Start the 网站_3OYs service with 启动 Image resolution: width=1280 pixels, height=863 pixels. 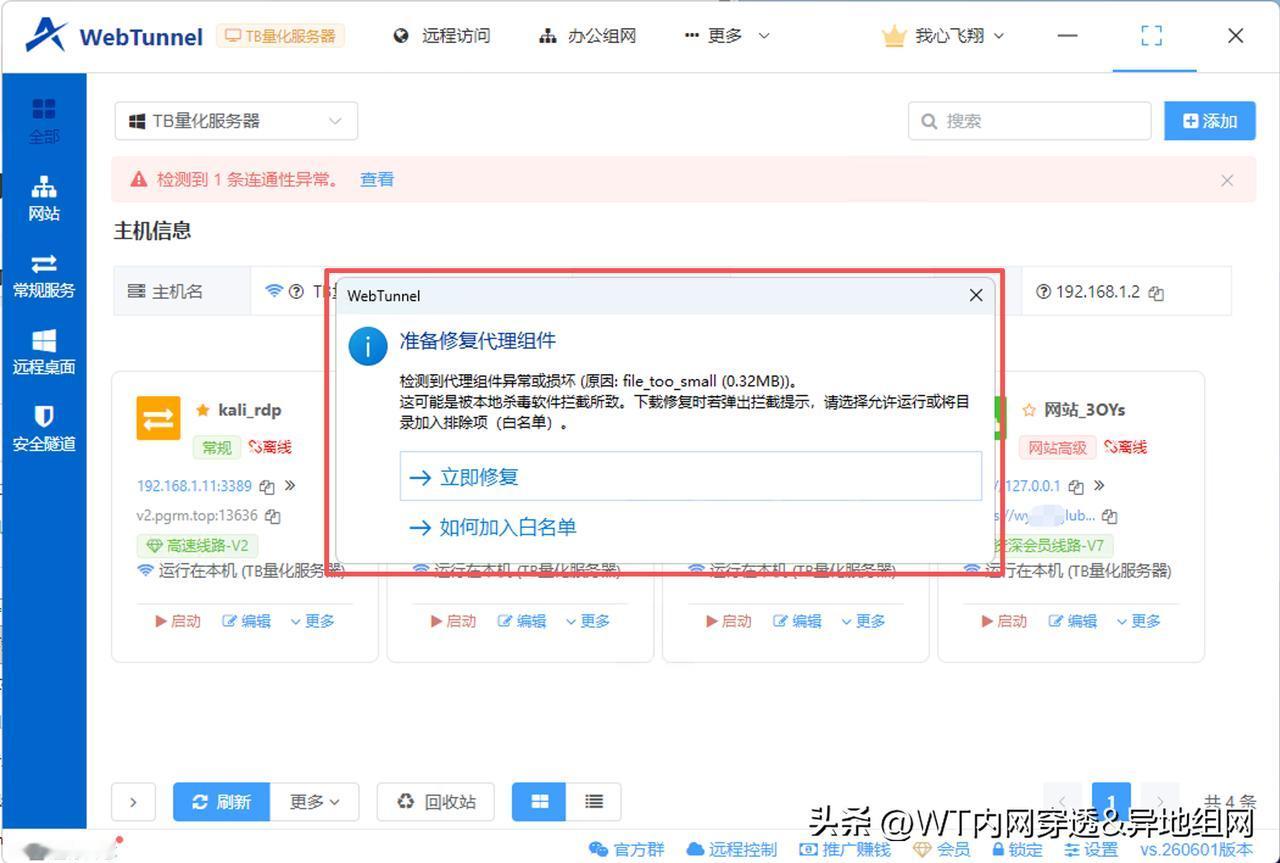(x=1004, y=621)
